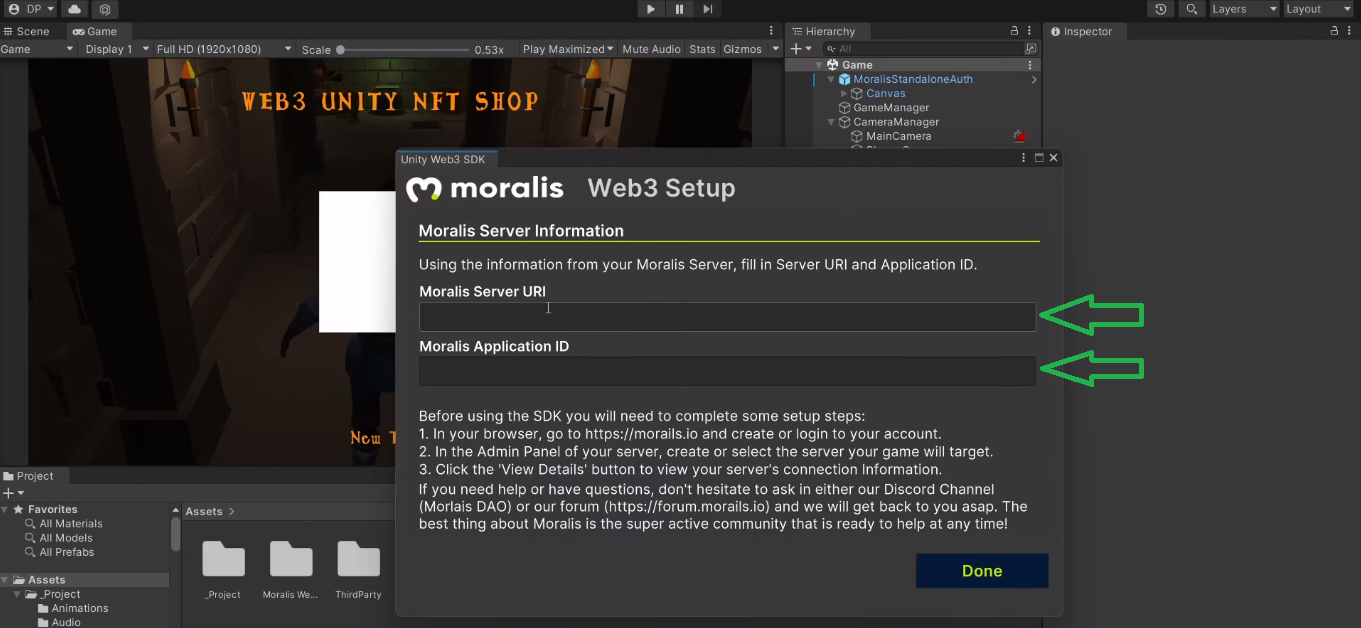1361x628 pixels.
Task: Close the Unity Web3 SDK window
Action: tap(1053, 158)
